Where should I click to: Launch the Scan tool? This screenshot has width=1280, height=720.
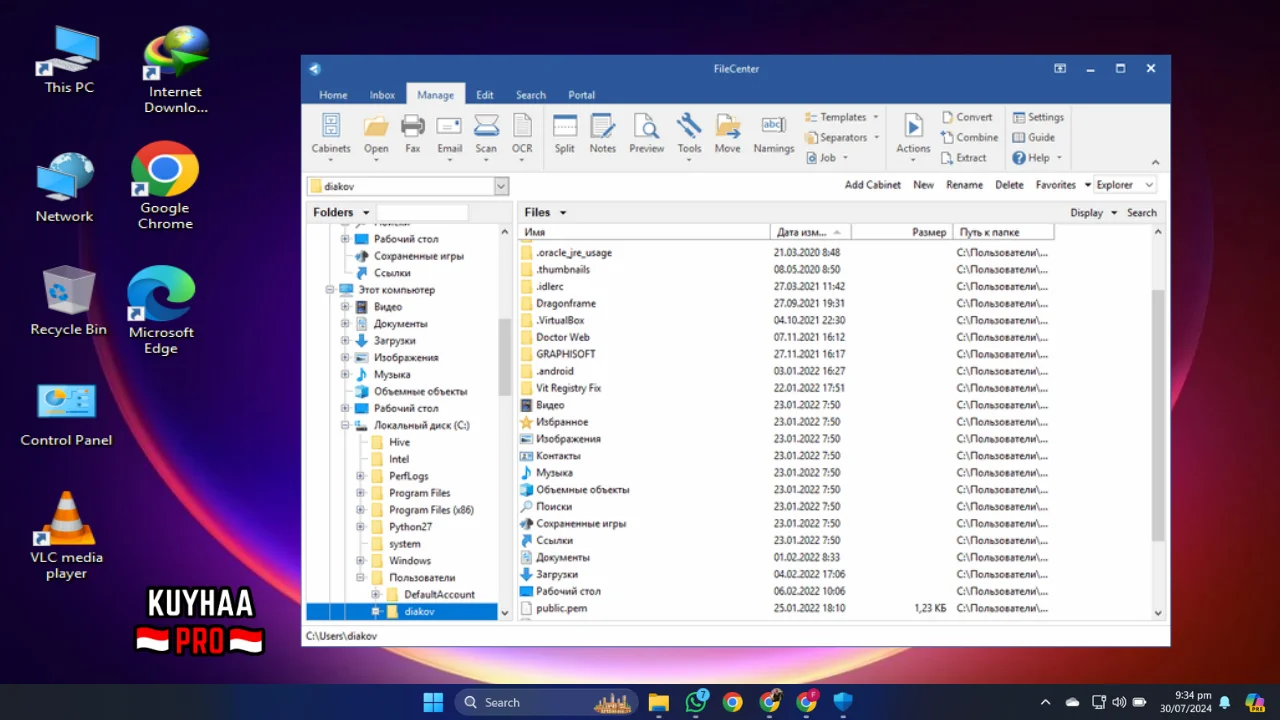click(x=486, y=134)
